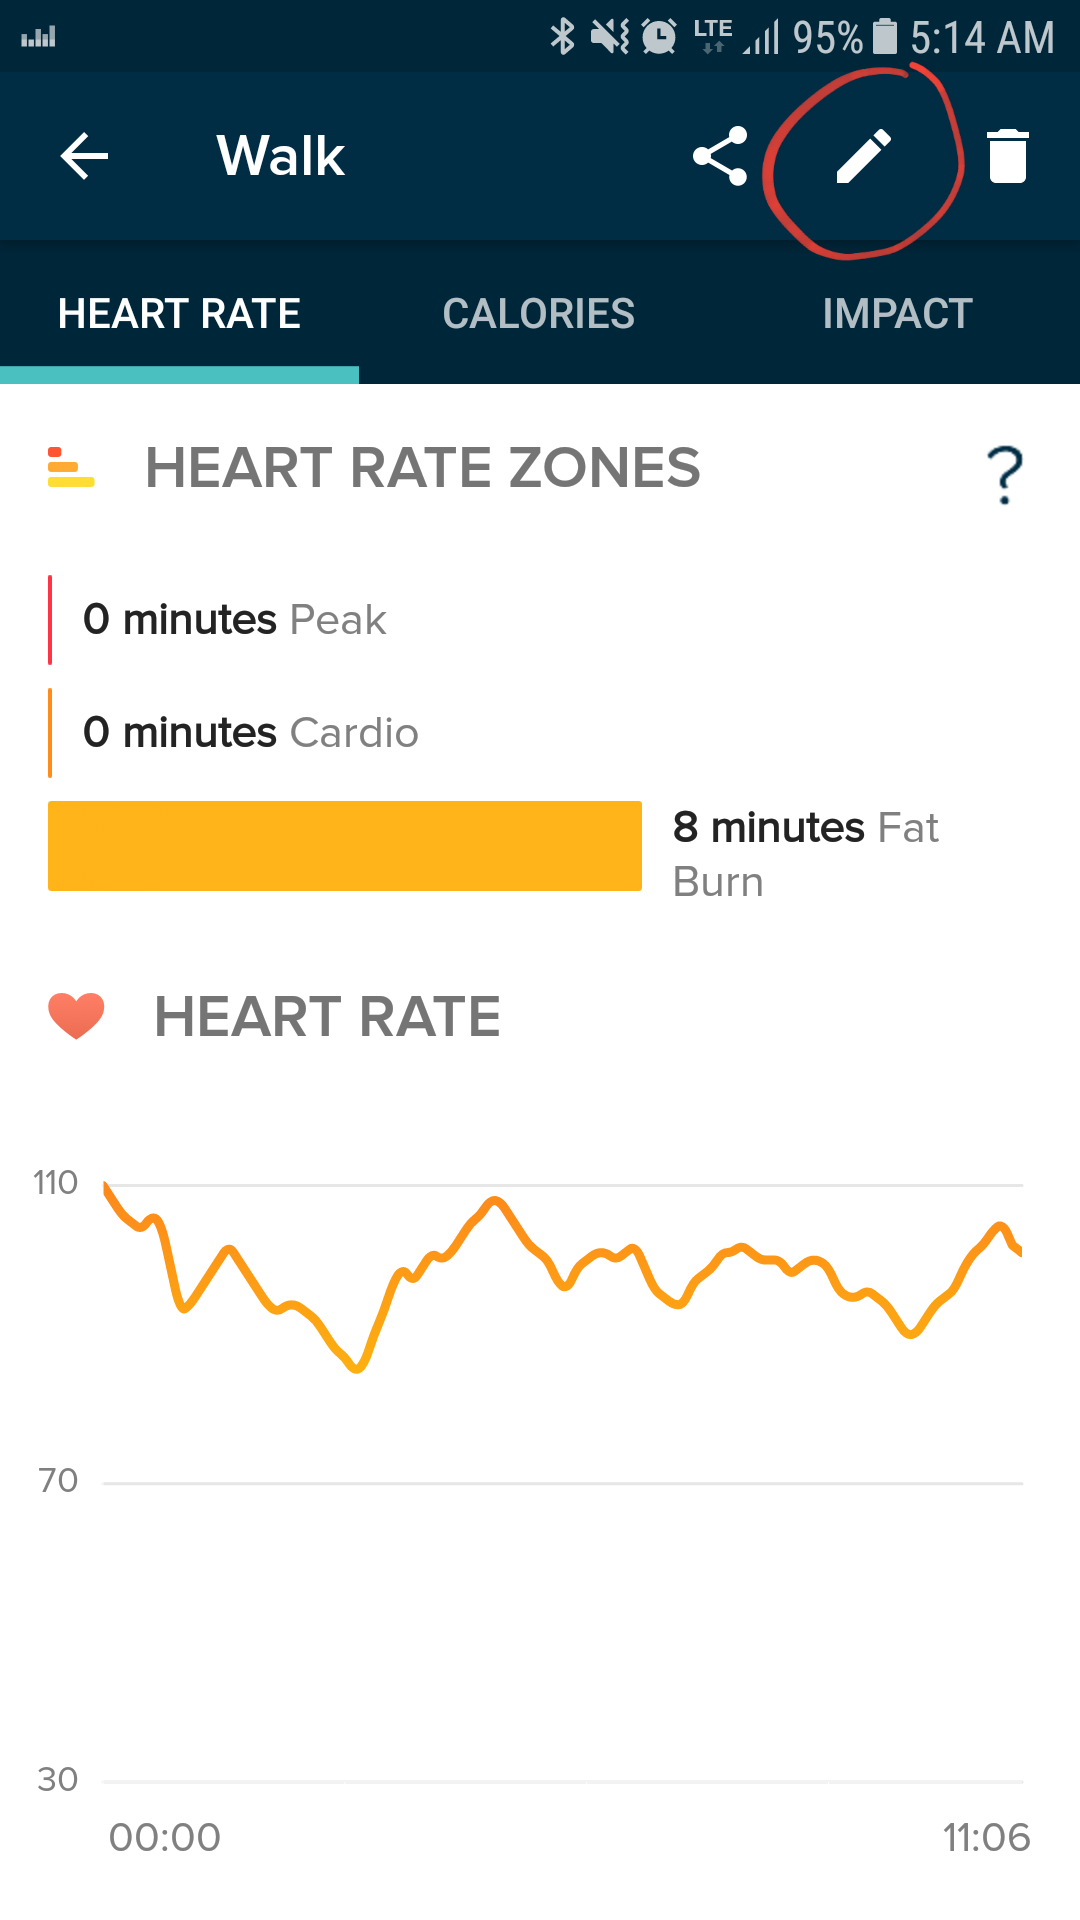Delete the walk using trash icon
This screenshot has height=1920, width=1080.
1007,156
